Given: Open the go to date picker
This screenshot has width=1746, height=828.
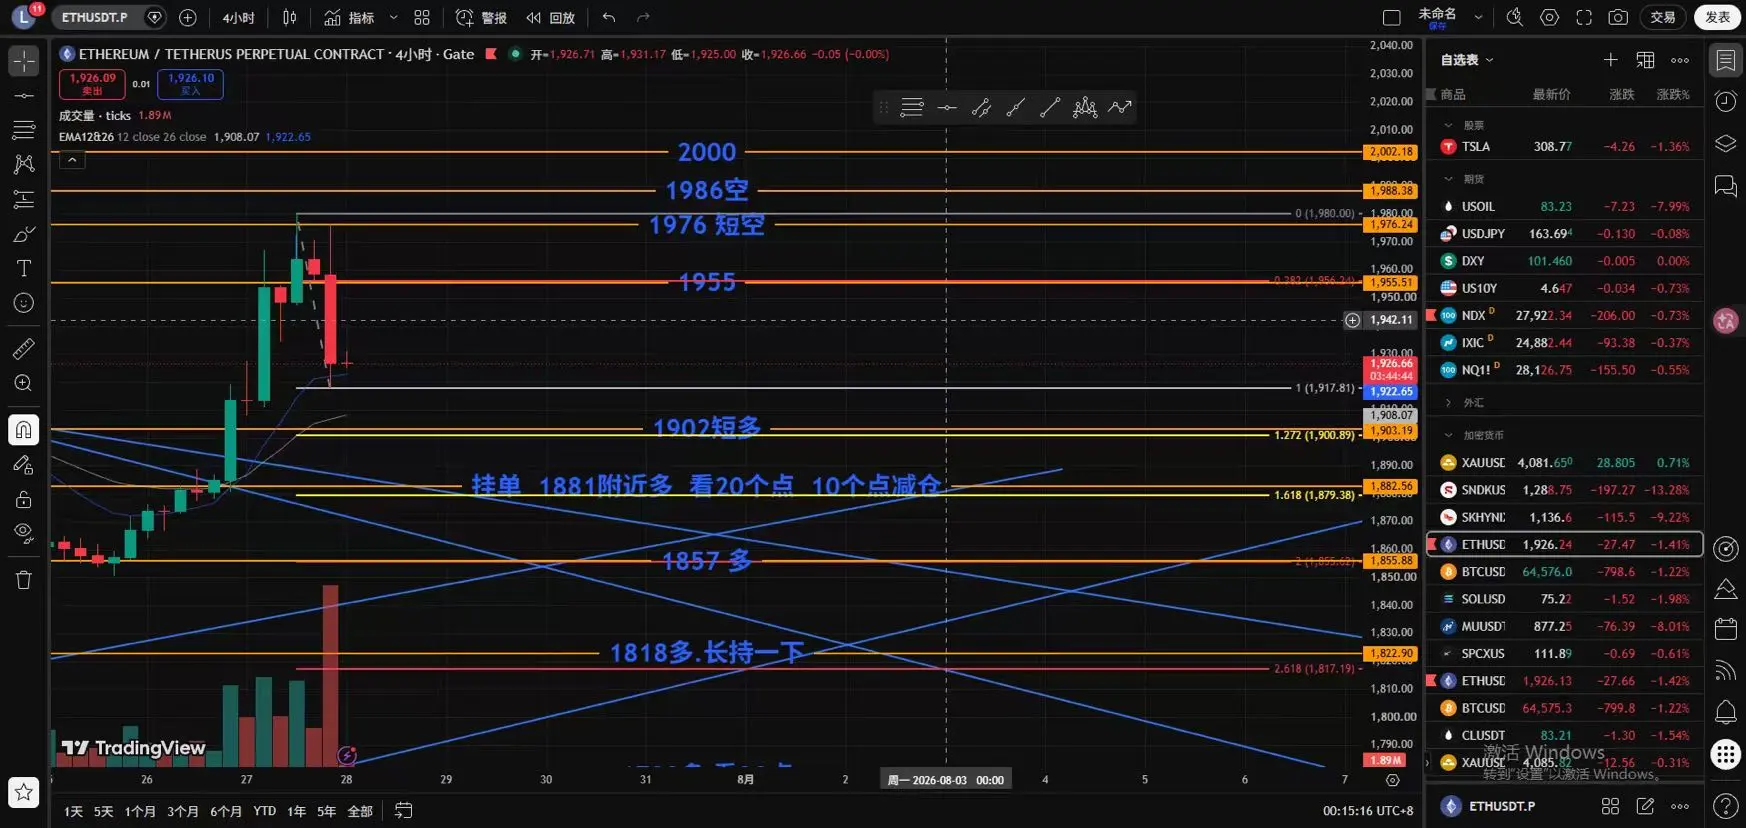Looking at the screenshot, I should pyautogui.click(x=403, y=811).
